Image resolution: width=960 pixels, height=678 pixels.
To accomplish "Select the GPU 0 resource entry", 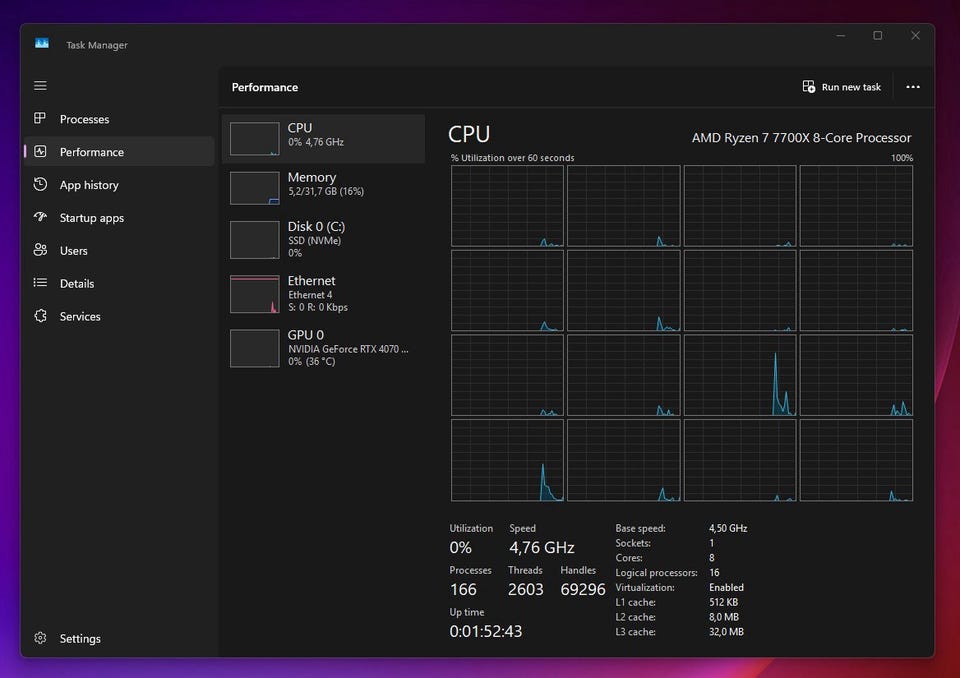I will click(x=323, y=348).
